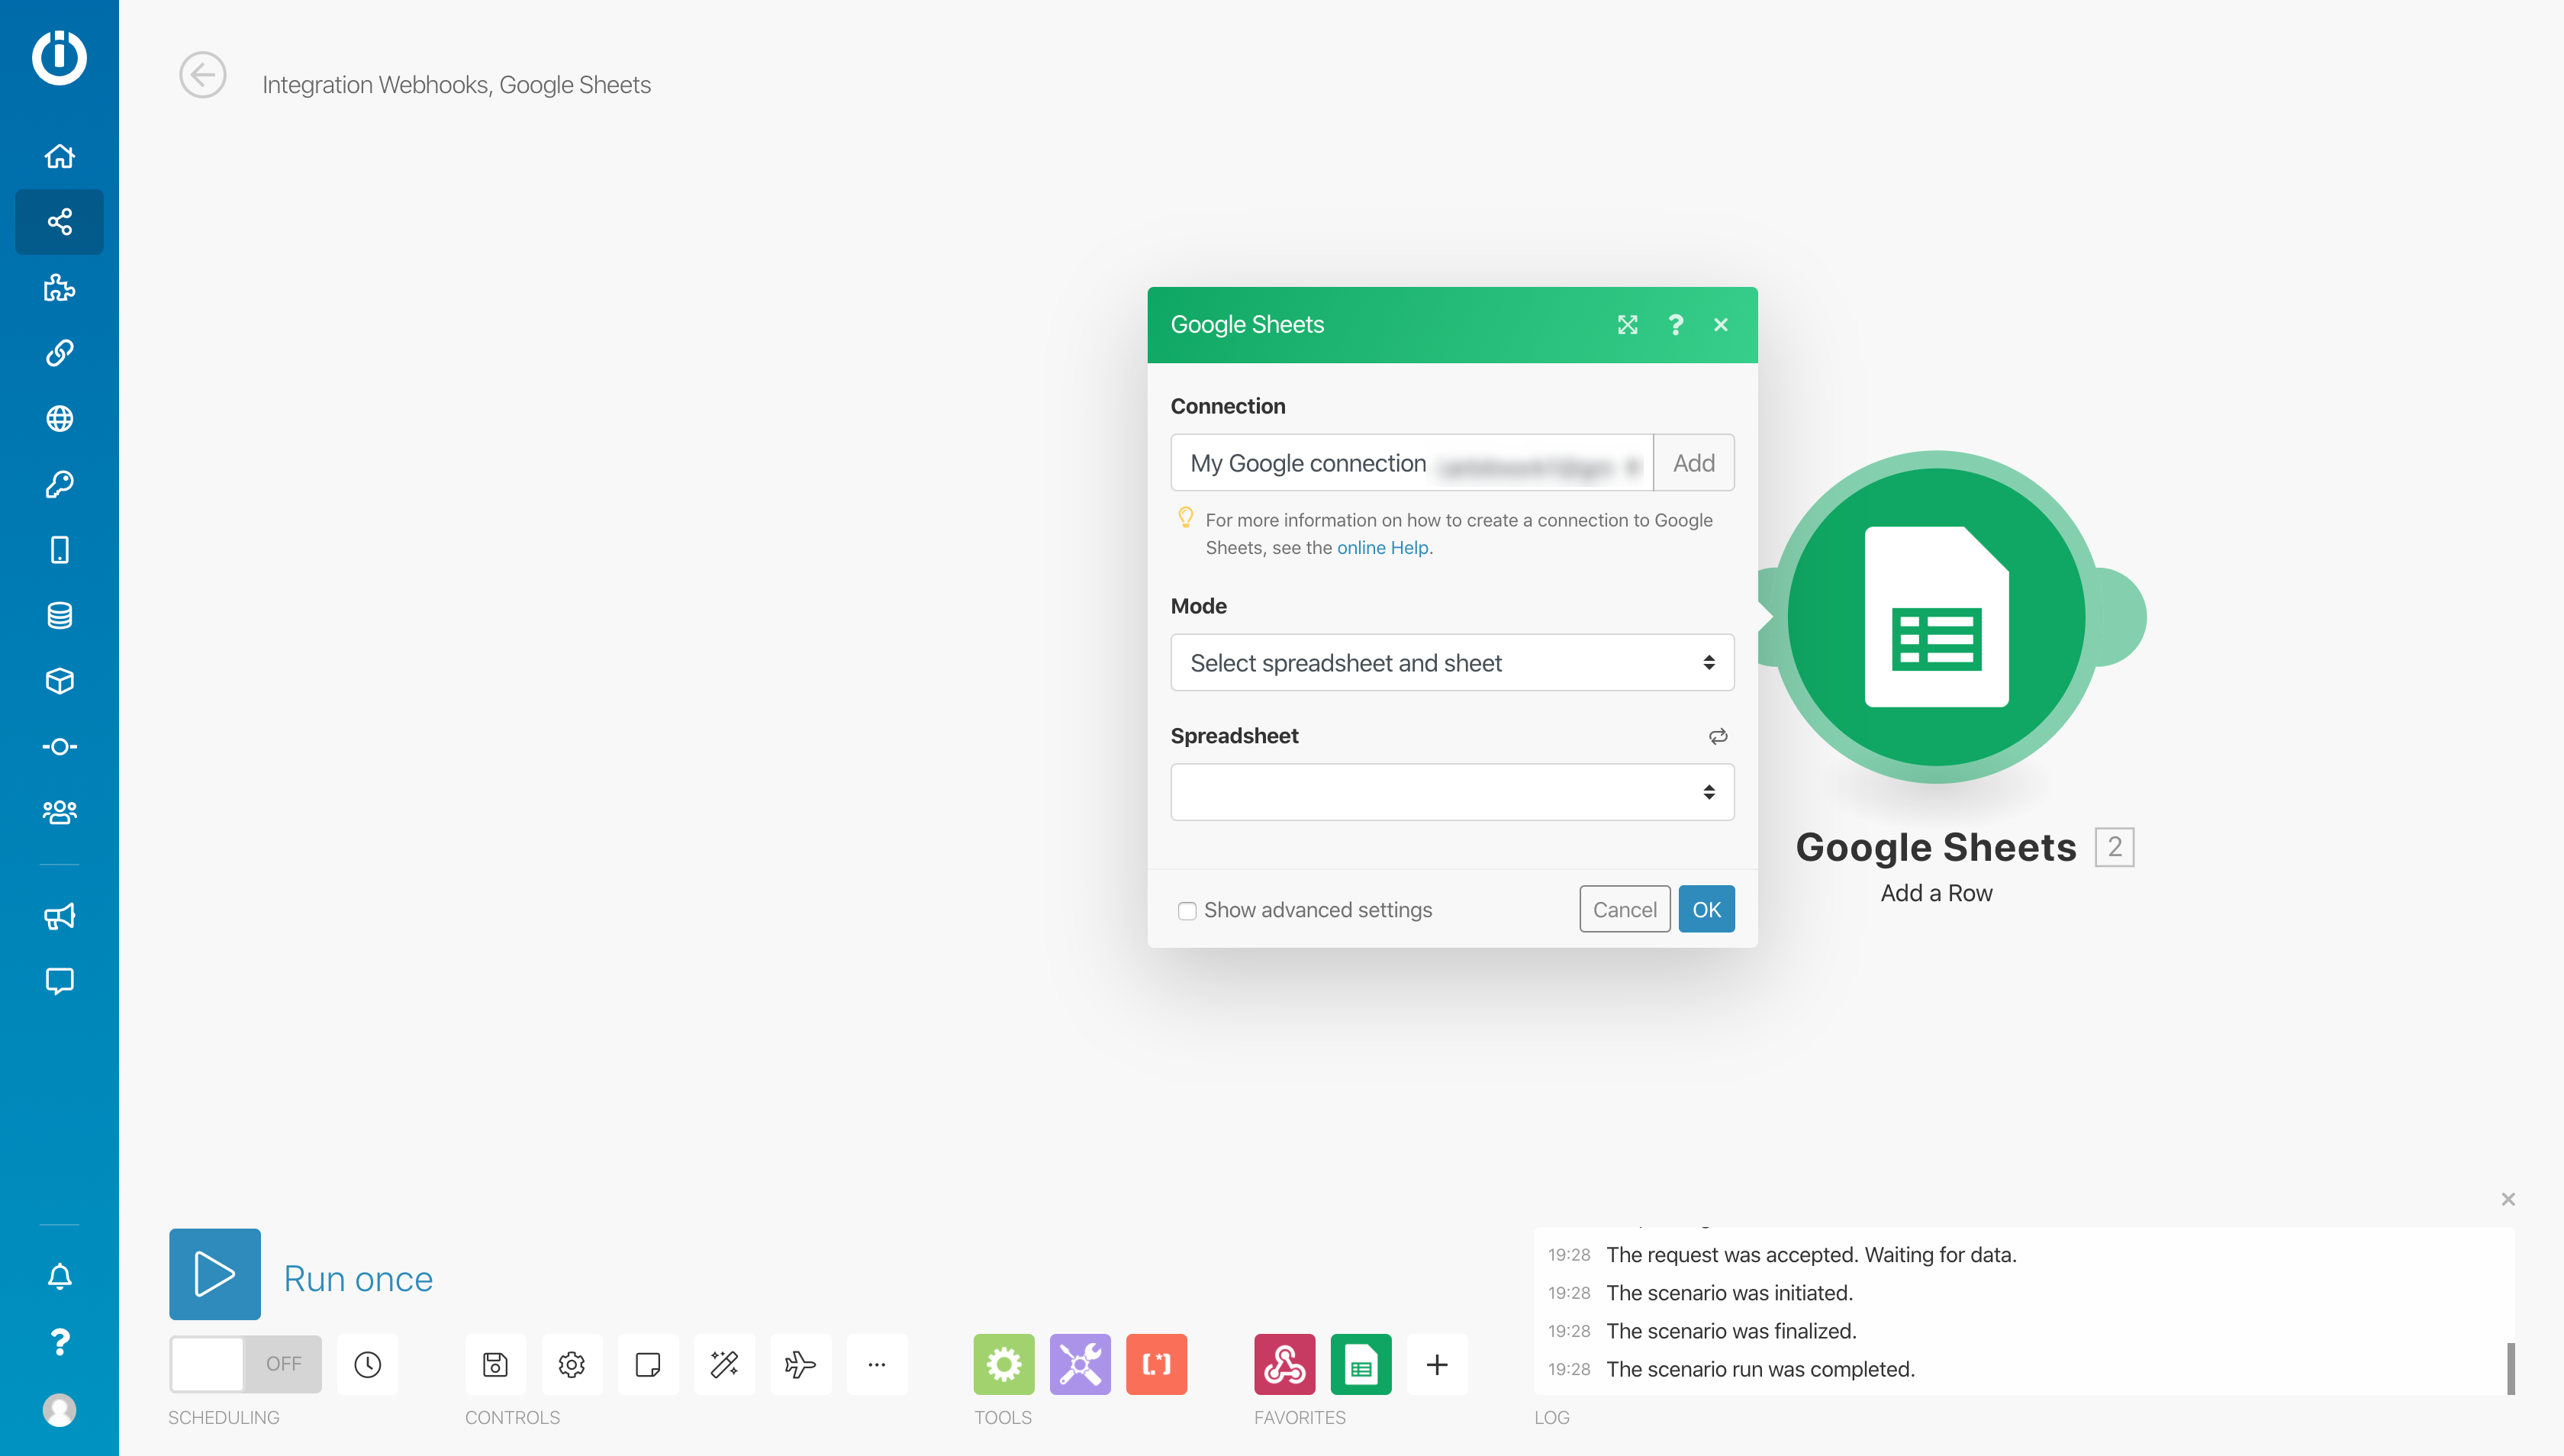Open Notifications bell icon
The width and height of the screenshot is (2564, 1456).
[59, 1276]
